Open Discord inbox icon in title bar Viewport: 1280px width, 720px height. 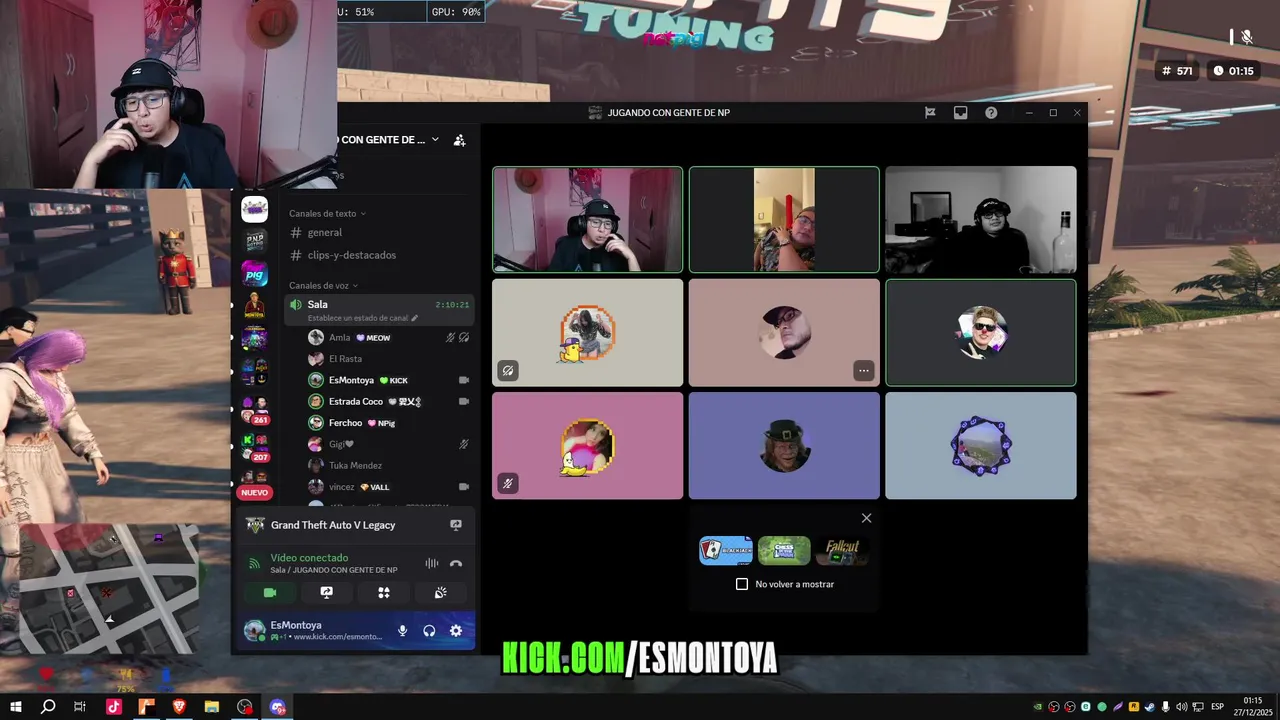pos(960,113)
